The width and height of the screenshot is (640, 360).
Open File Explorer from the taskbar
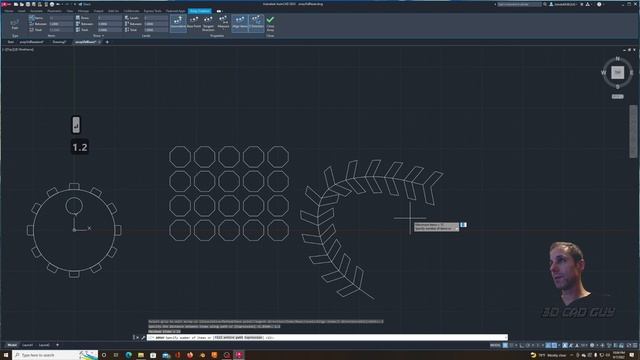(x=141, y=355)
